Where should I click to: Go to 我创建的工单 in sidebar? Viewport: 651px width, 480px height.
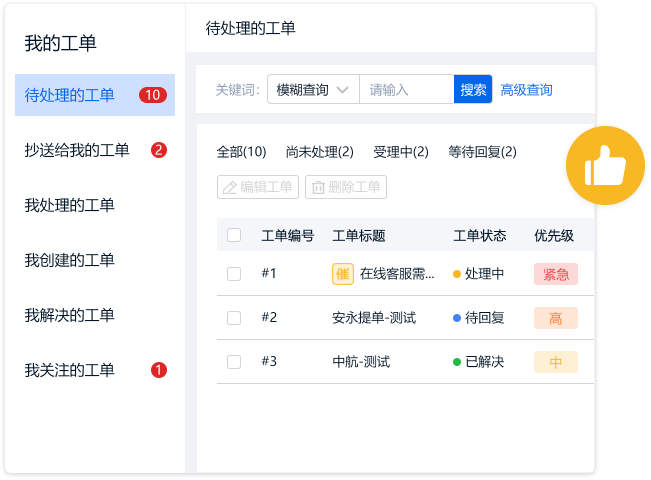pos(70,260)
